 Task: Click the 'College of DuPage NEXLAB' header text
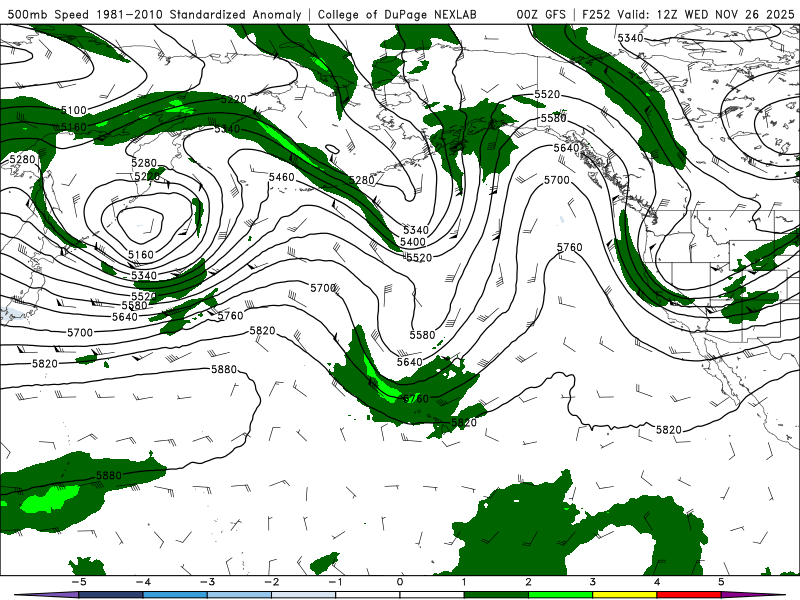click(397, 14)
